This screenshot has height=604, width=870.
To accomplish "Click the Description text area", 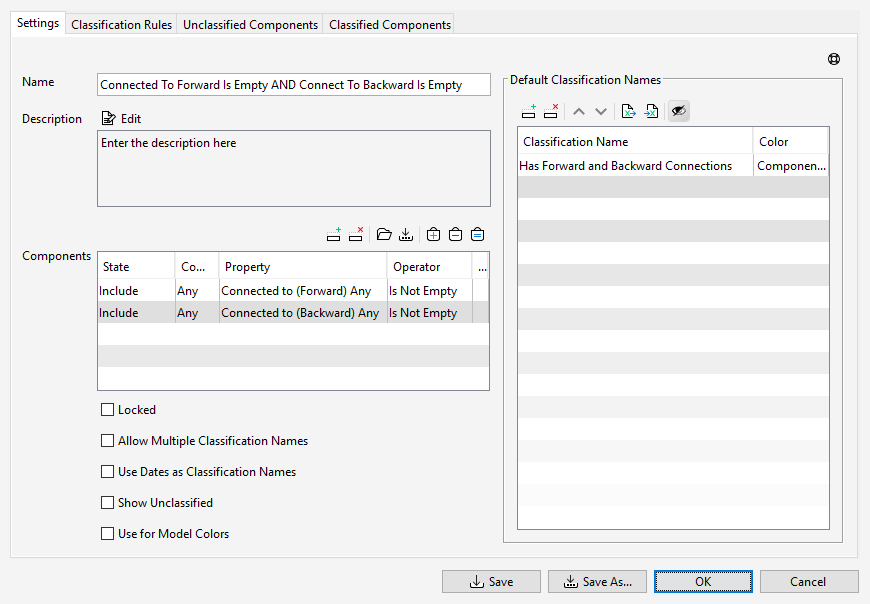I will pyautogui.click(x=294, y=169).
